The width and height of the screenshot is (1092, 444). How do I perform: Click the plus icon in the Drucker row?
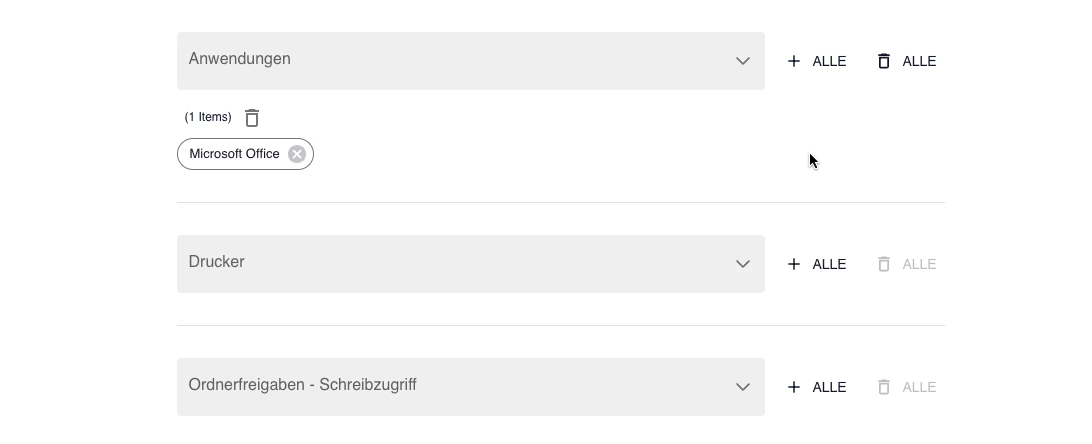tap(793, 264)
